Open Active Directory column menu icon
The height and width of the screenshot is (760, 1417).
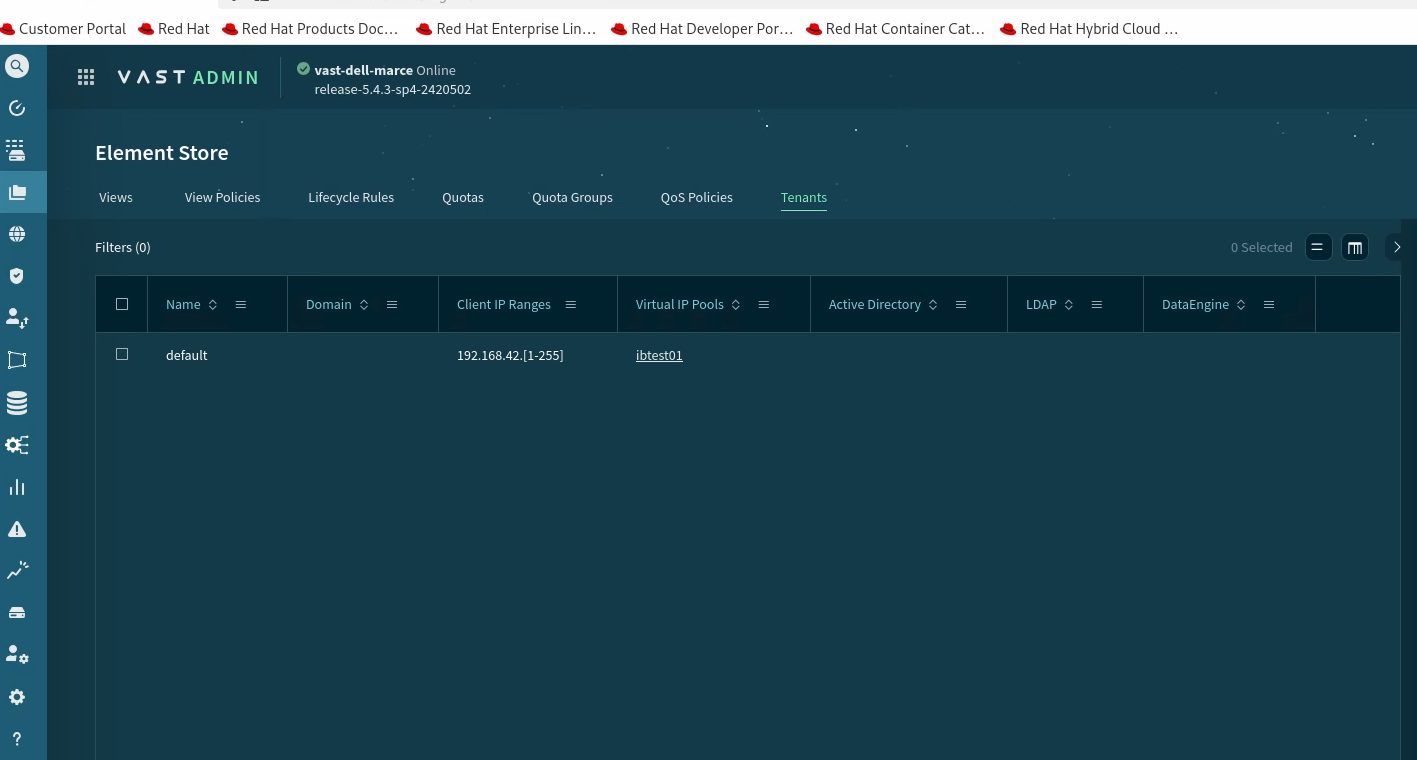[x=961, y=304]
